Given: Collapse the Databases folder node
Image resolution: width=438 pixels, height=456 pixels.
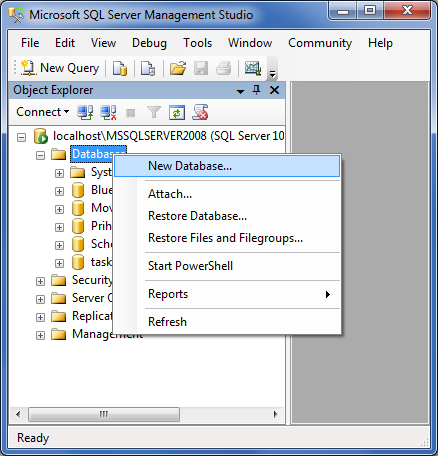Looking at the screenshot, I should [40, 155].
